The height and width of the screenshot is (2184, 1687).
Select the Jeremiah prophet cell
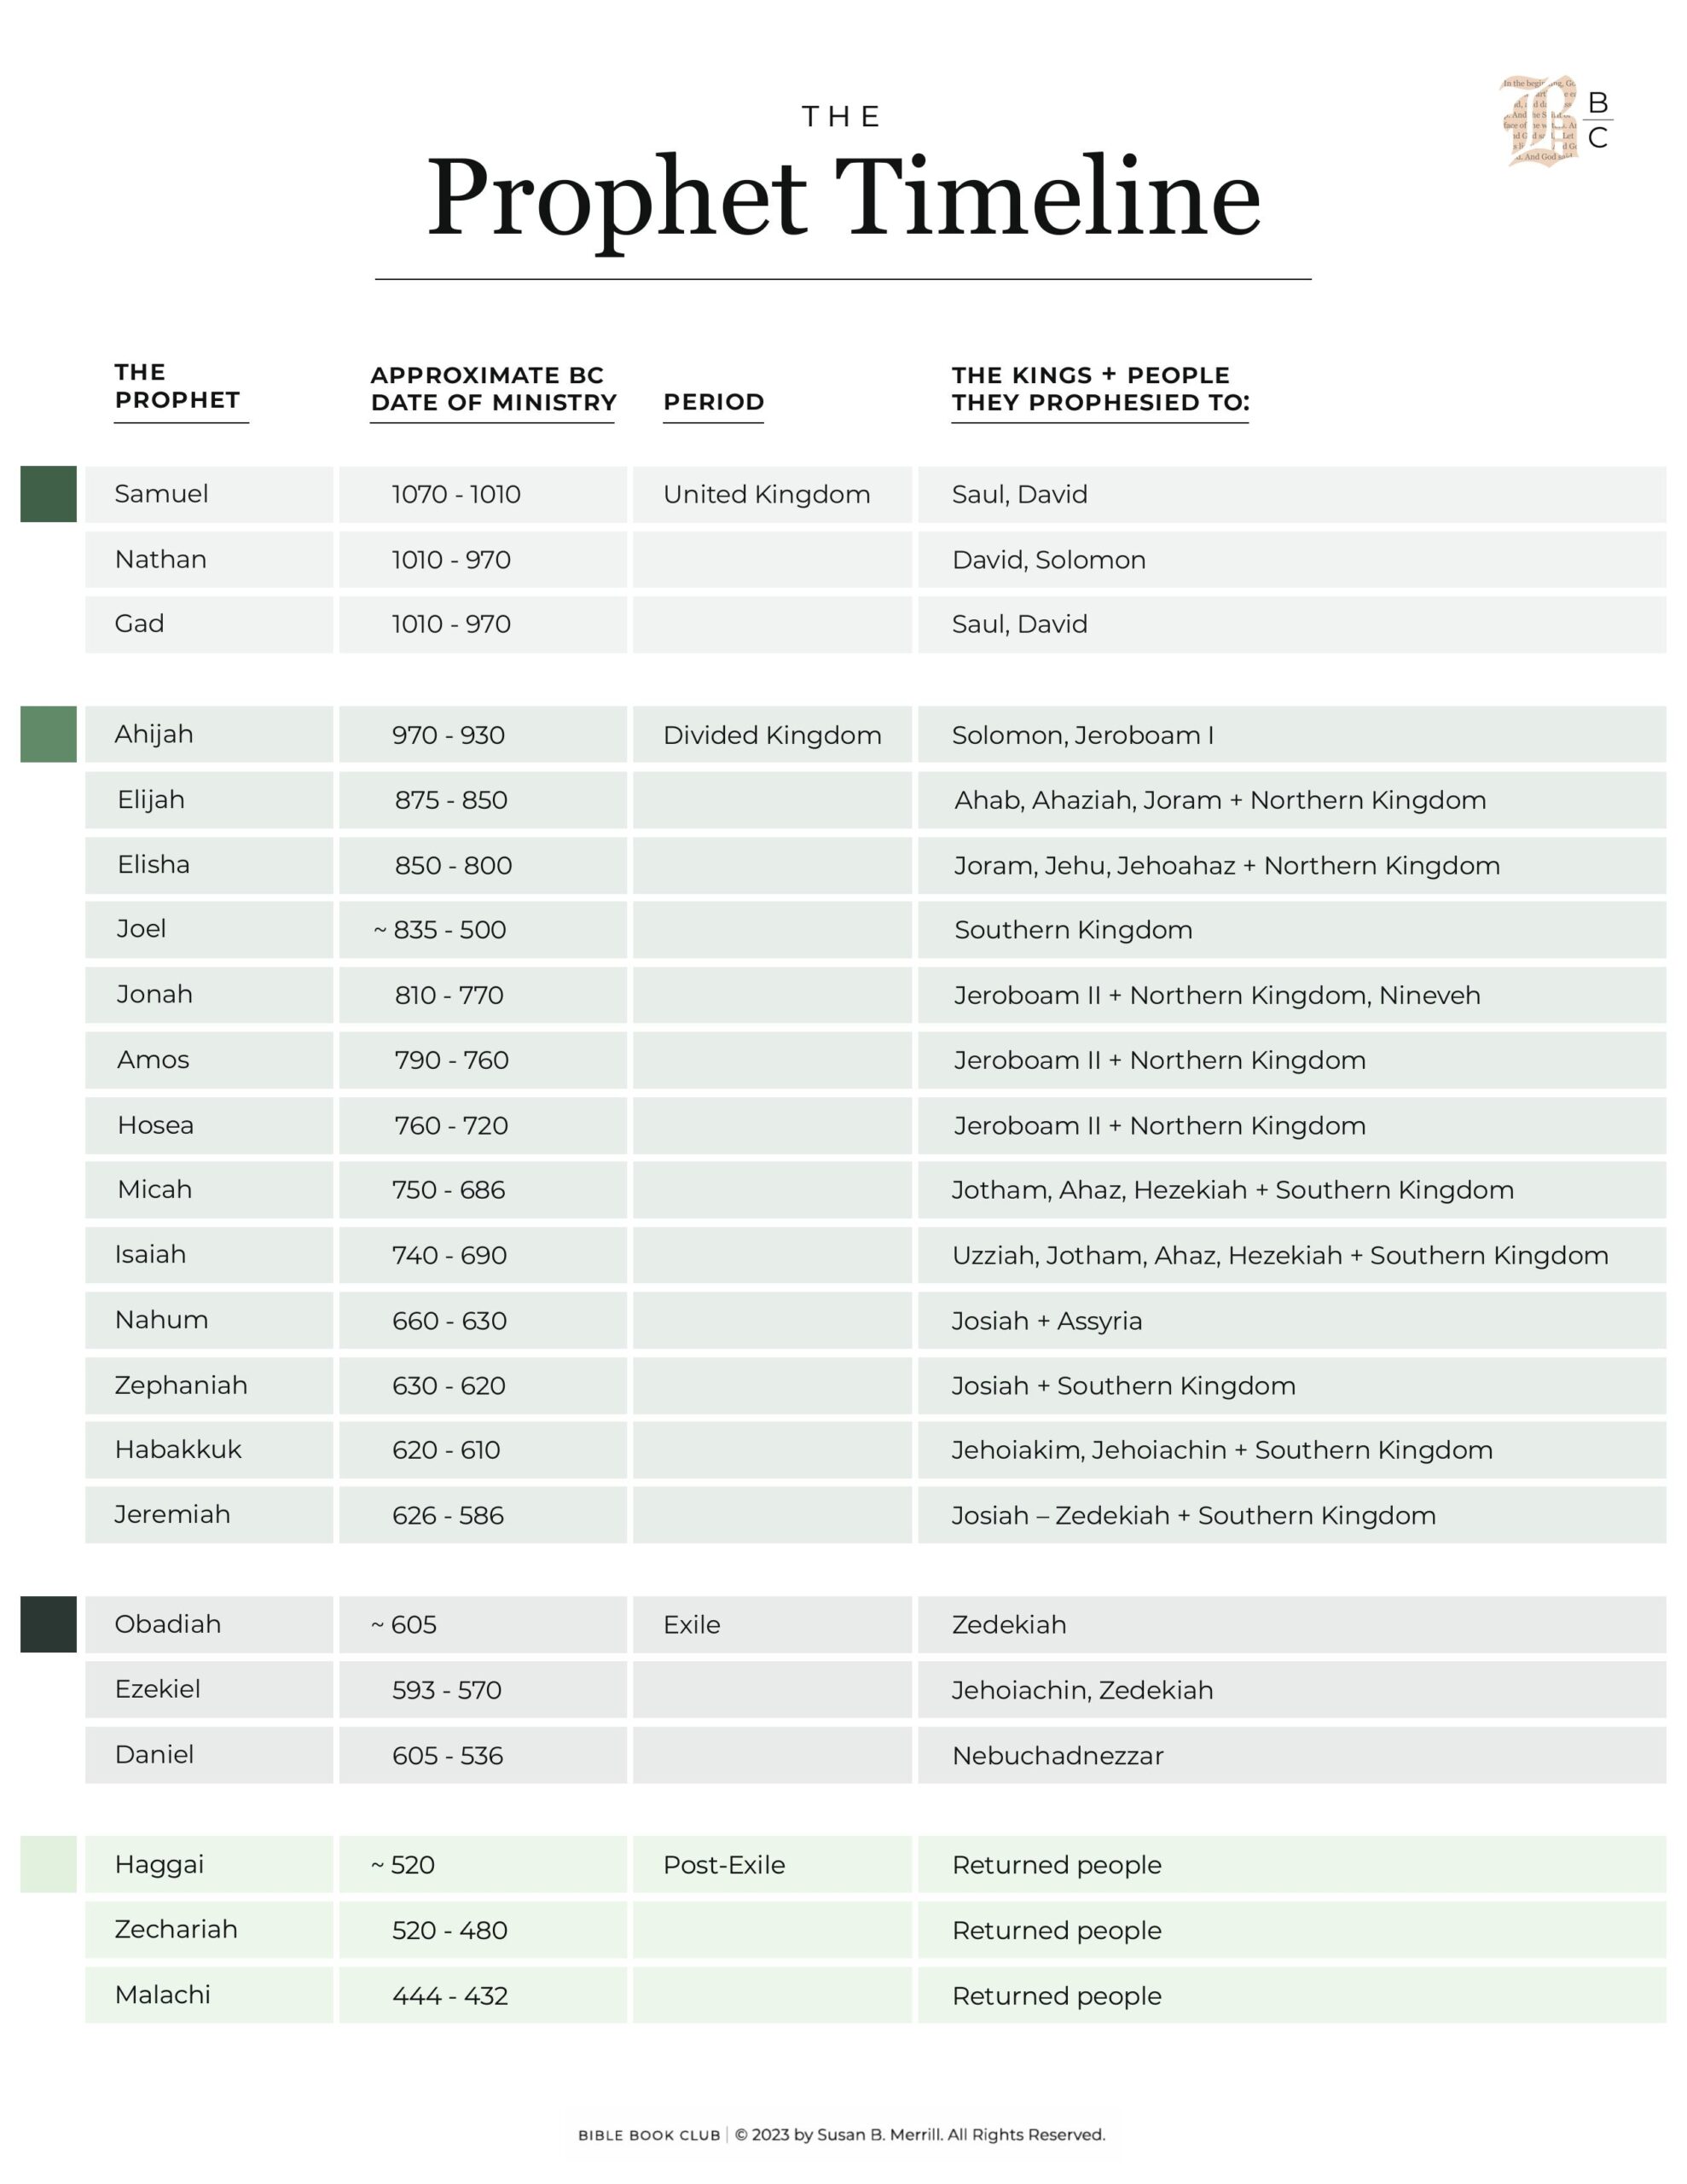pyautogui.click(x=209, y=1514)
